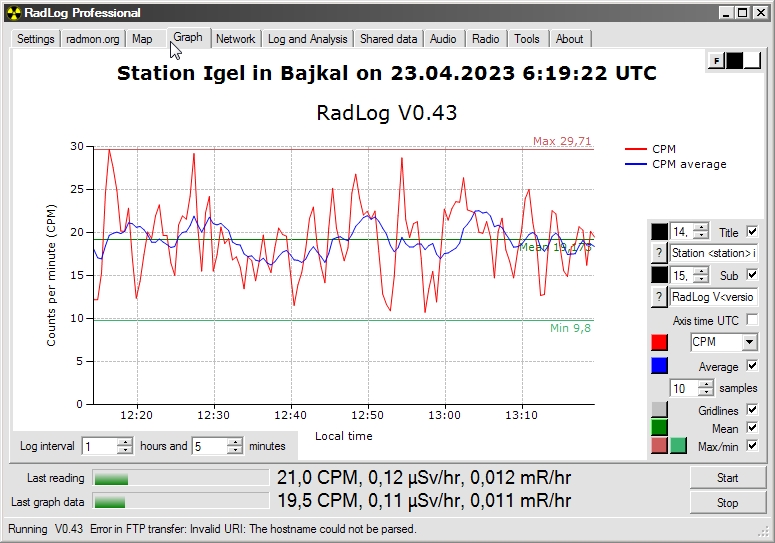
Task: Click the help button beside Station title field
Action: coord(659,253)
